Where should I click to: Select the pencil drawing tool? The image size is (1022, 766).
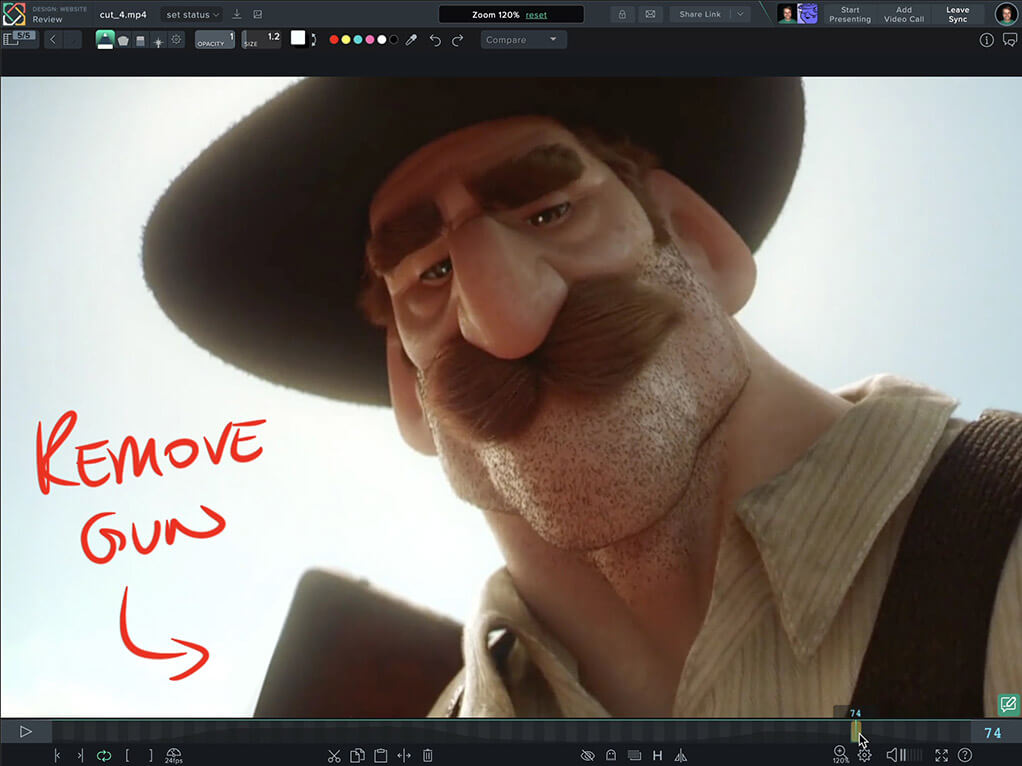point(105,40)
